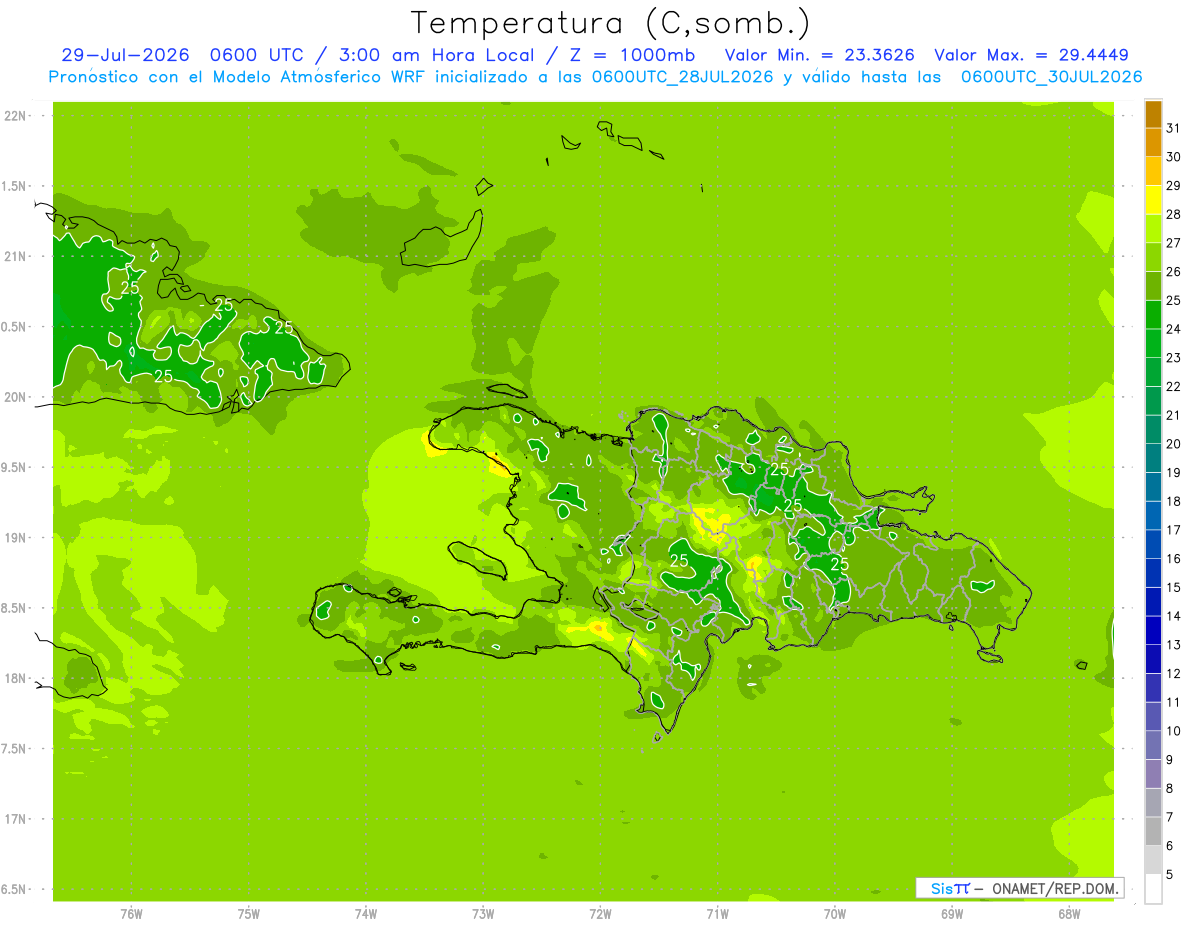Select the dark blue swatch between 12 and 13
Viewport: 1200px width, 927px height.
tap(1153, 660)
